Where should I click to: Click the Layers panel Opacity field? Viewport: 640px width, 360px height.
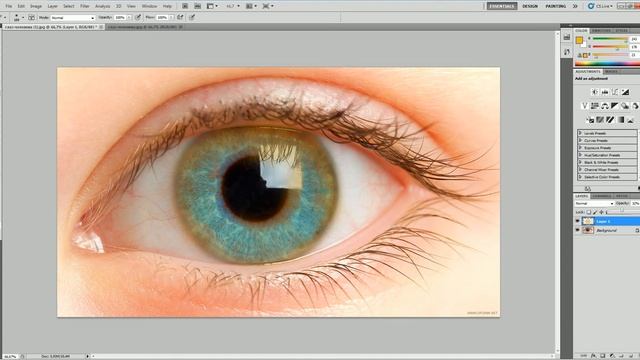pos(635,203)
